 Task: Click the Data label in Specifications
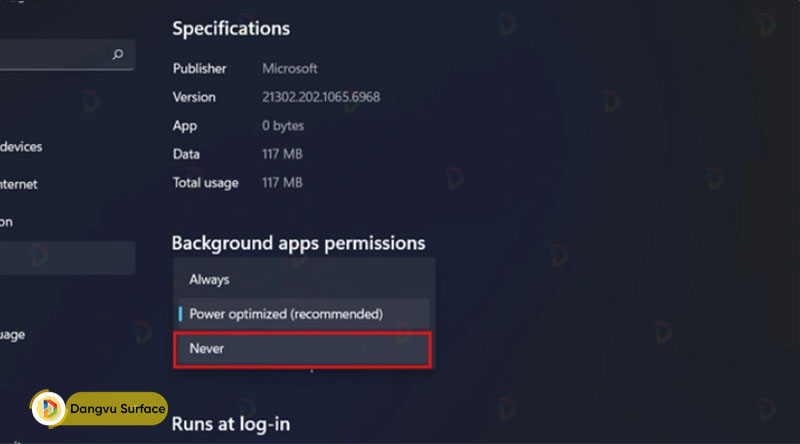pyautogui.click(x=184, y=154)
